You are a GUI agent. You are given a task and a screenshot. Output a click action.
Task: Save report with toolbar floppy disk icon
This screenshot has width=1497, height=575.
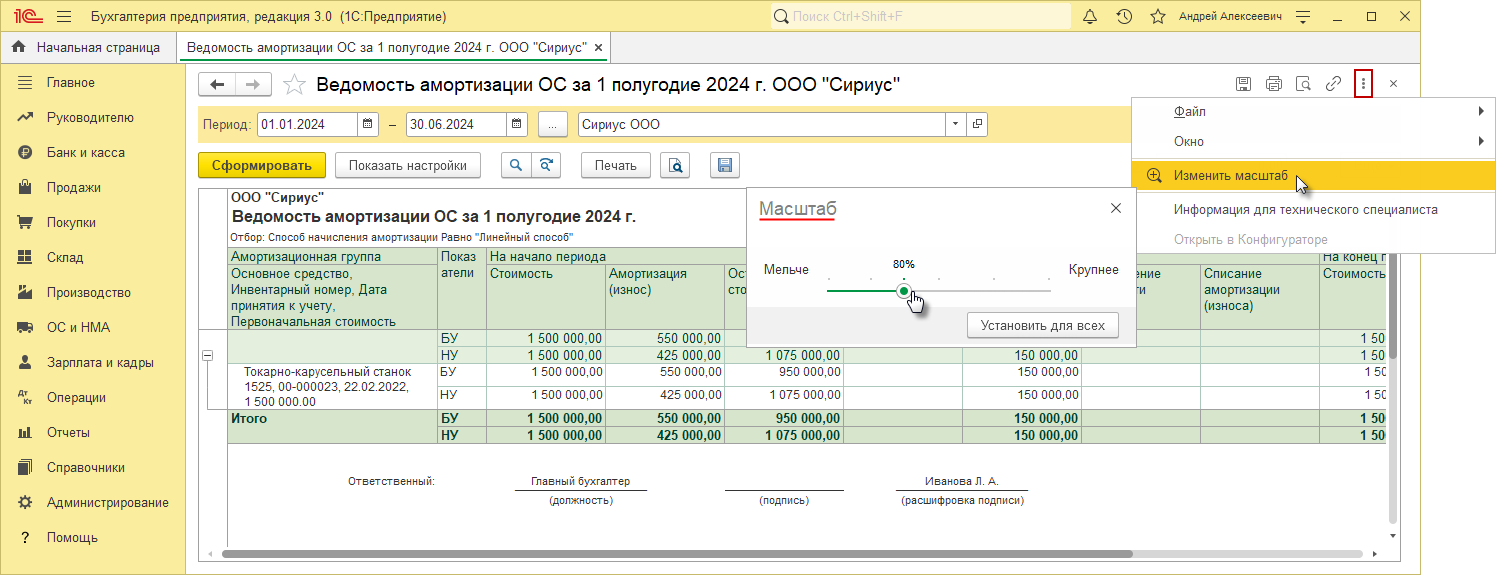pyautogui.click(x=725, y=166)
